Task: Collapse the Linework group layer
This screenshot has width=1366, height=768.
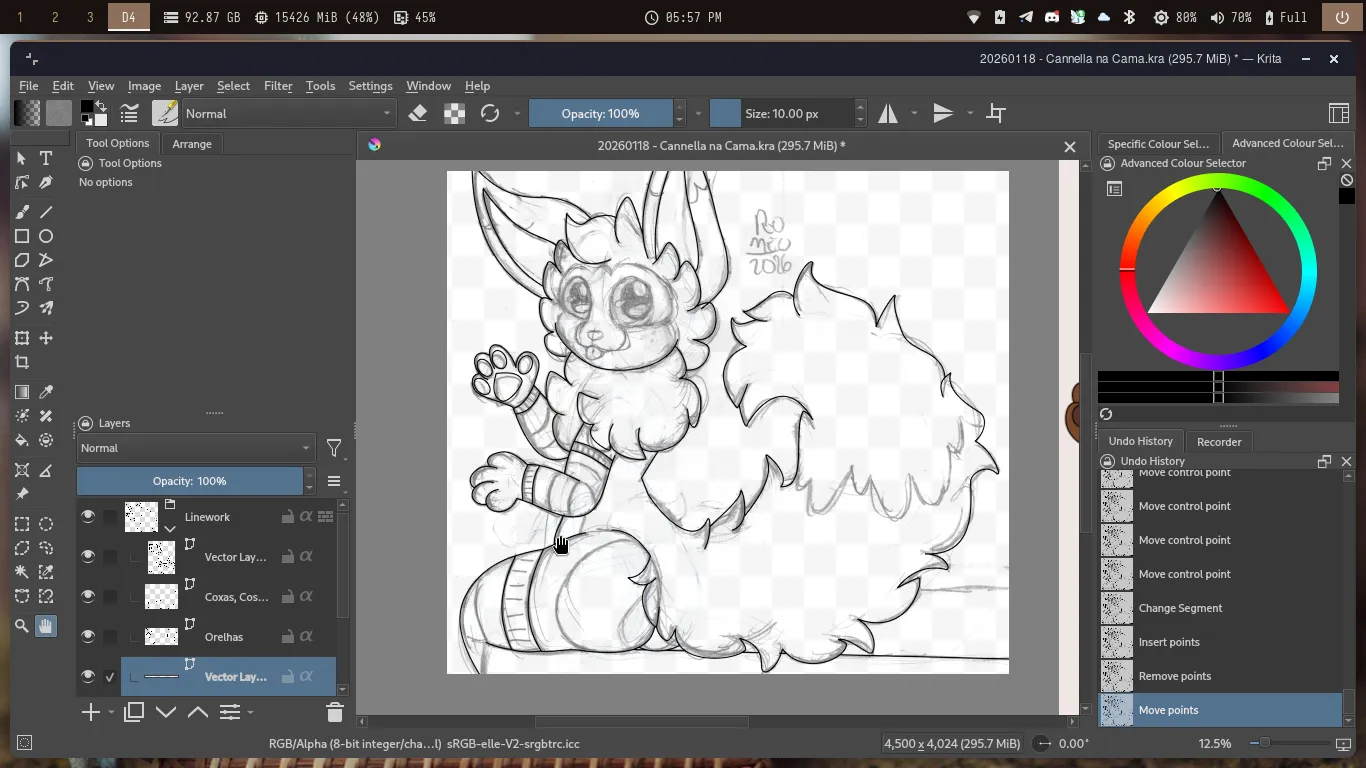Action: 170,528
